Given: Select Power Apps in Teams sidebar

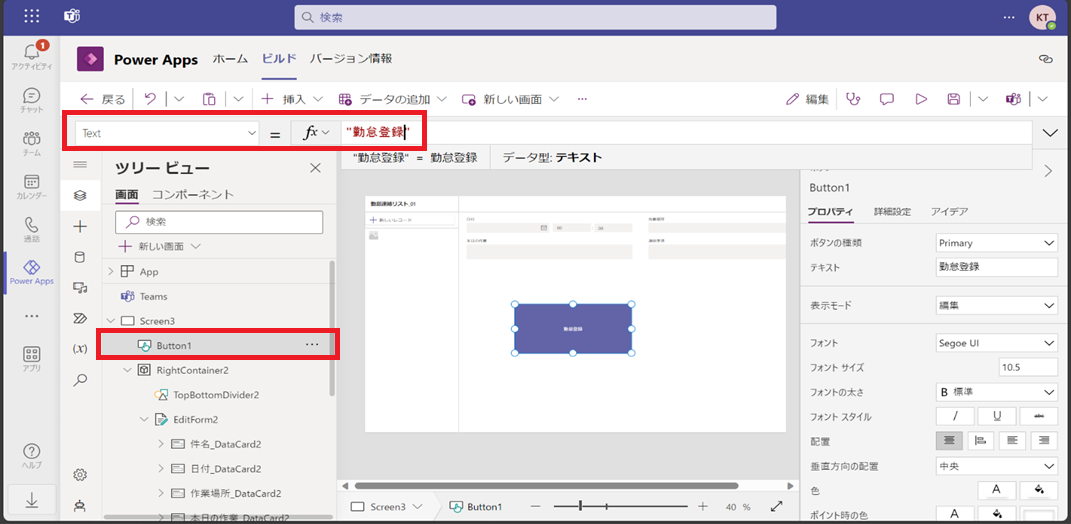Looking at the screenshot, I should pyautogui.click(x=31, y=272).
